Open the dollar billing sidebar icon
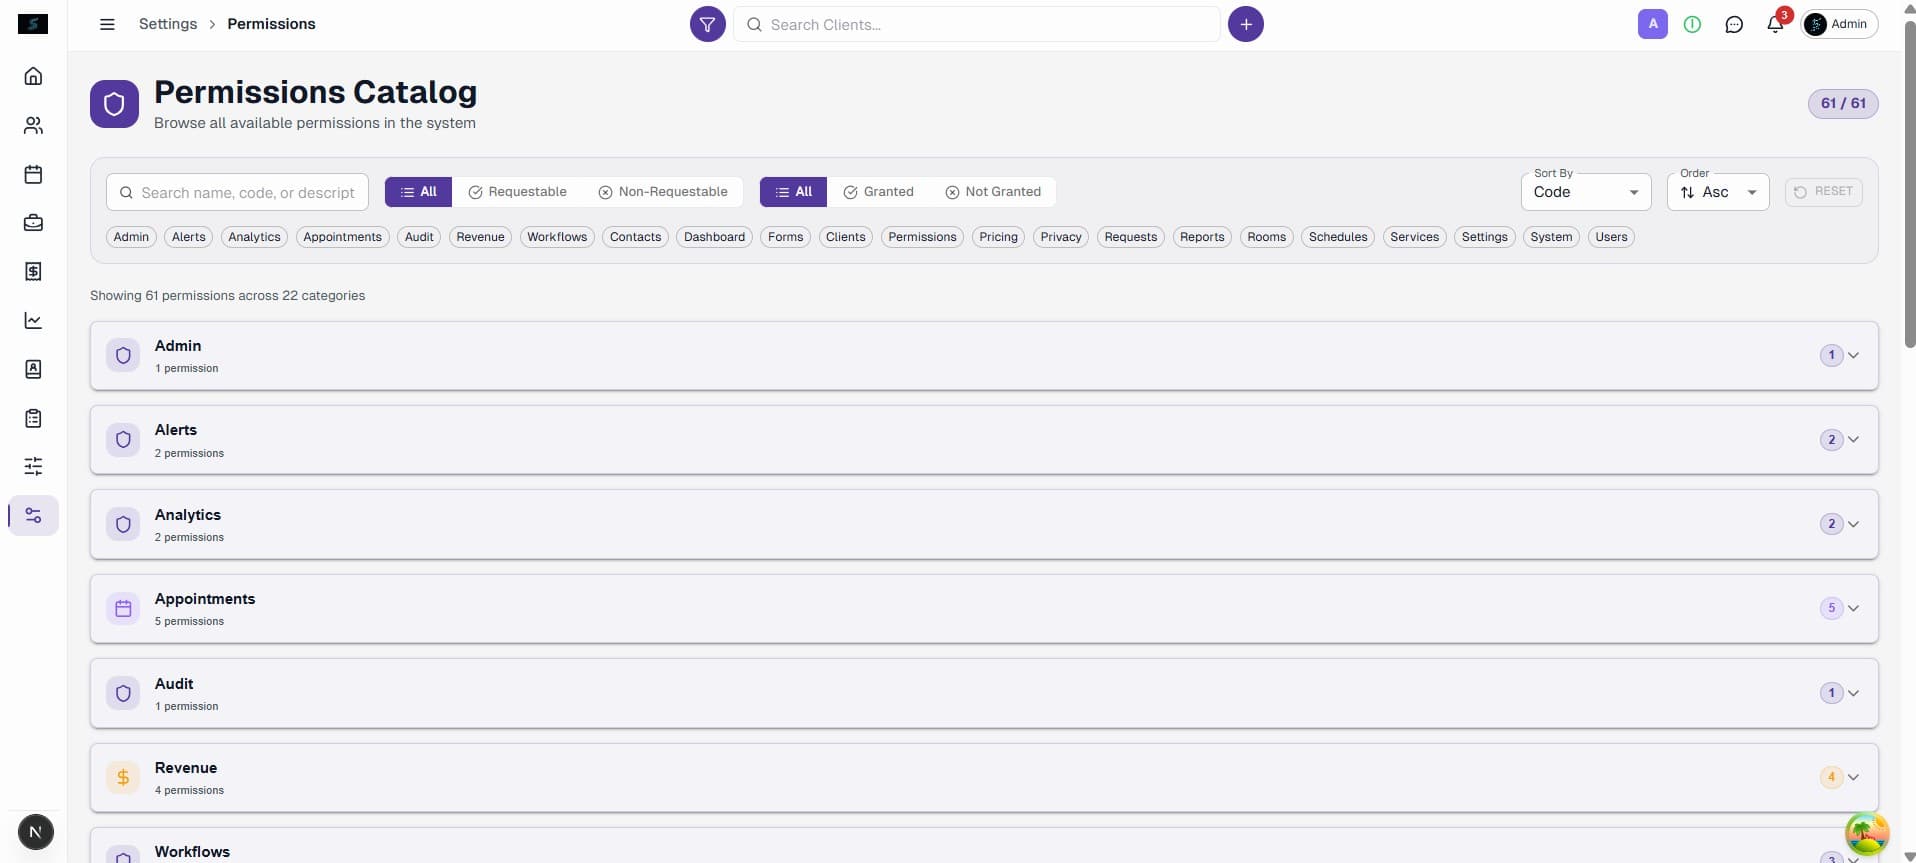The height and width of the screenshot is (863, 1916). coord(33,271)
